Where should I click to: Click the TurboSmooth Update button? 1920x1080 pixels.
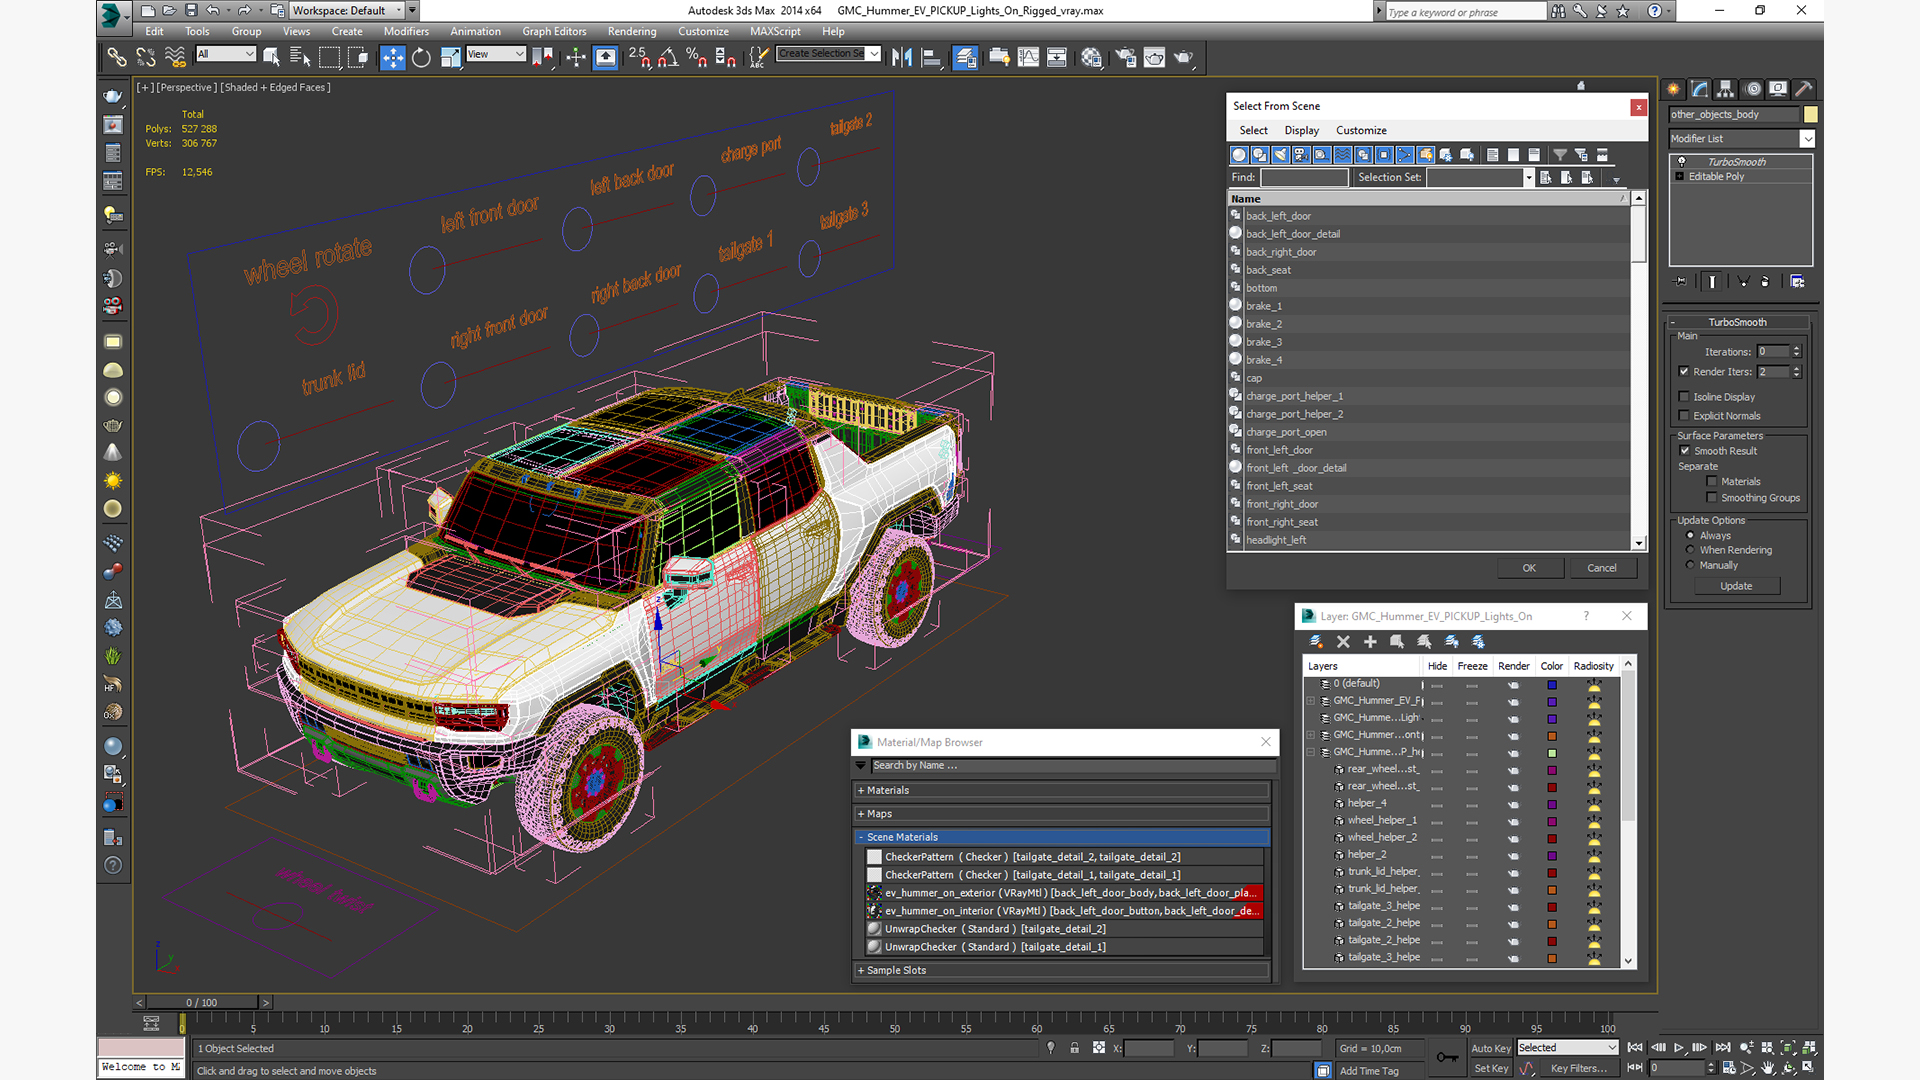[x=1736, y=586]
